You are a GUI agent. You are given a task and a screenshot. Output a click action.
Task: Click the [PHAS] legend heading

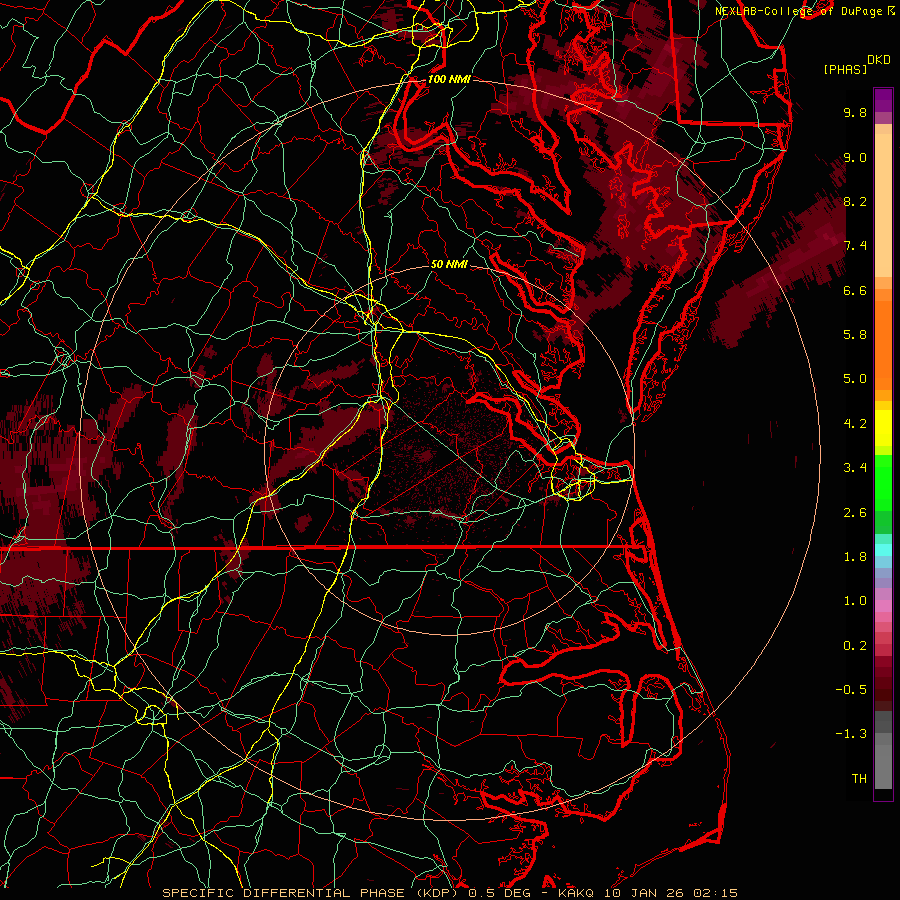point(845,69)
